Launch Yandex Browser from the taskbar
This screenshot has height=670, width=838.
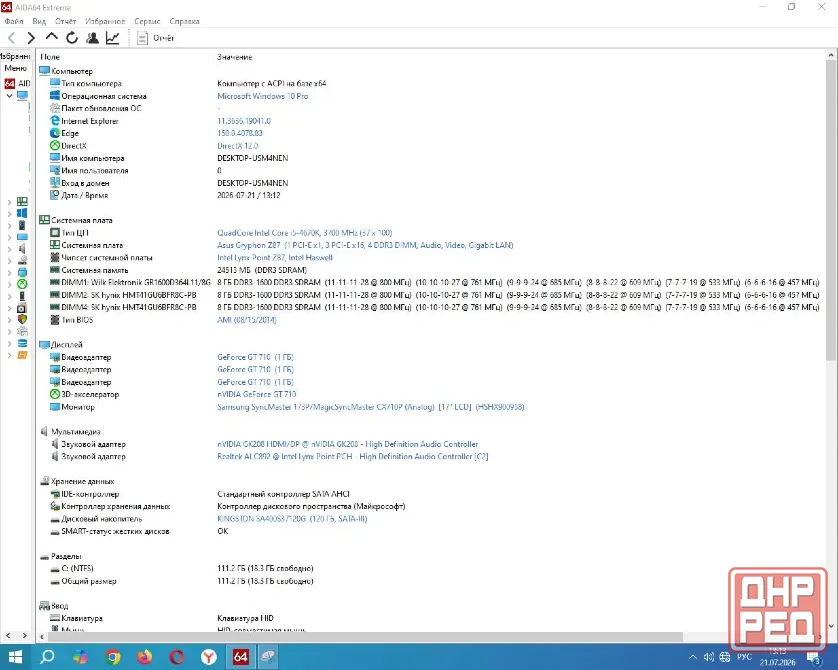208,657
